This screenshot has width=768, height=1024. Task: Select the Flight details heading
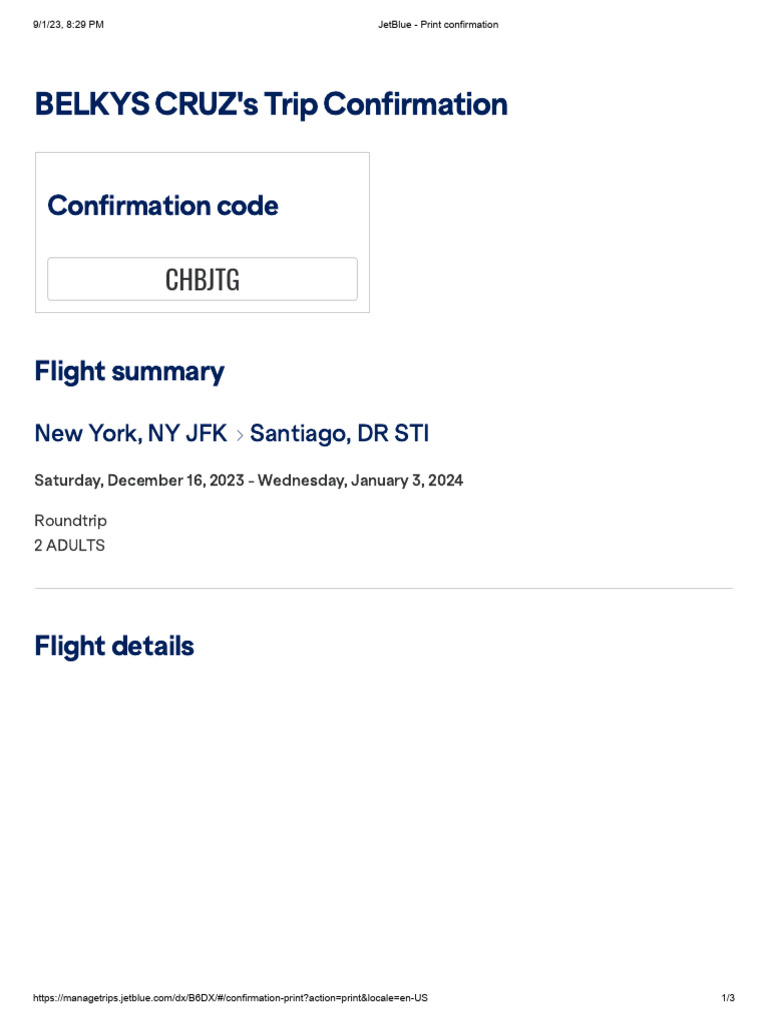coord(114,646)
